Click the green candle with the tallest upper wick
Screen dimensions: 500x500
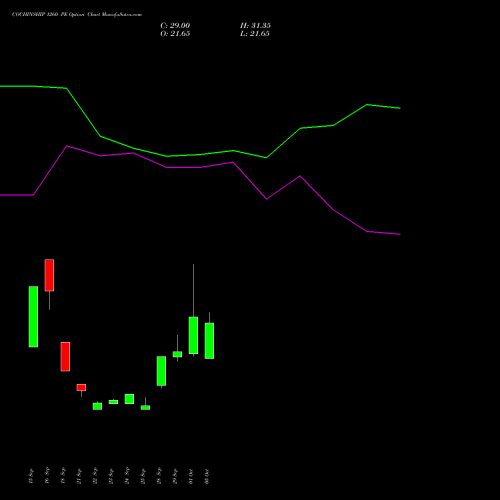point(193,335)
